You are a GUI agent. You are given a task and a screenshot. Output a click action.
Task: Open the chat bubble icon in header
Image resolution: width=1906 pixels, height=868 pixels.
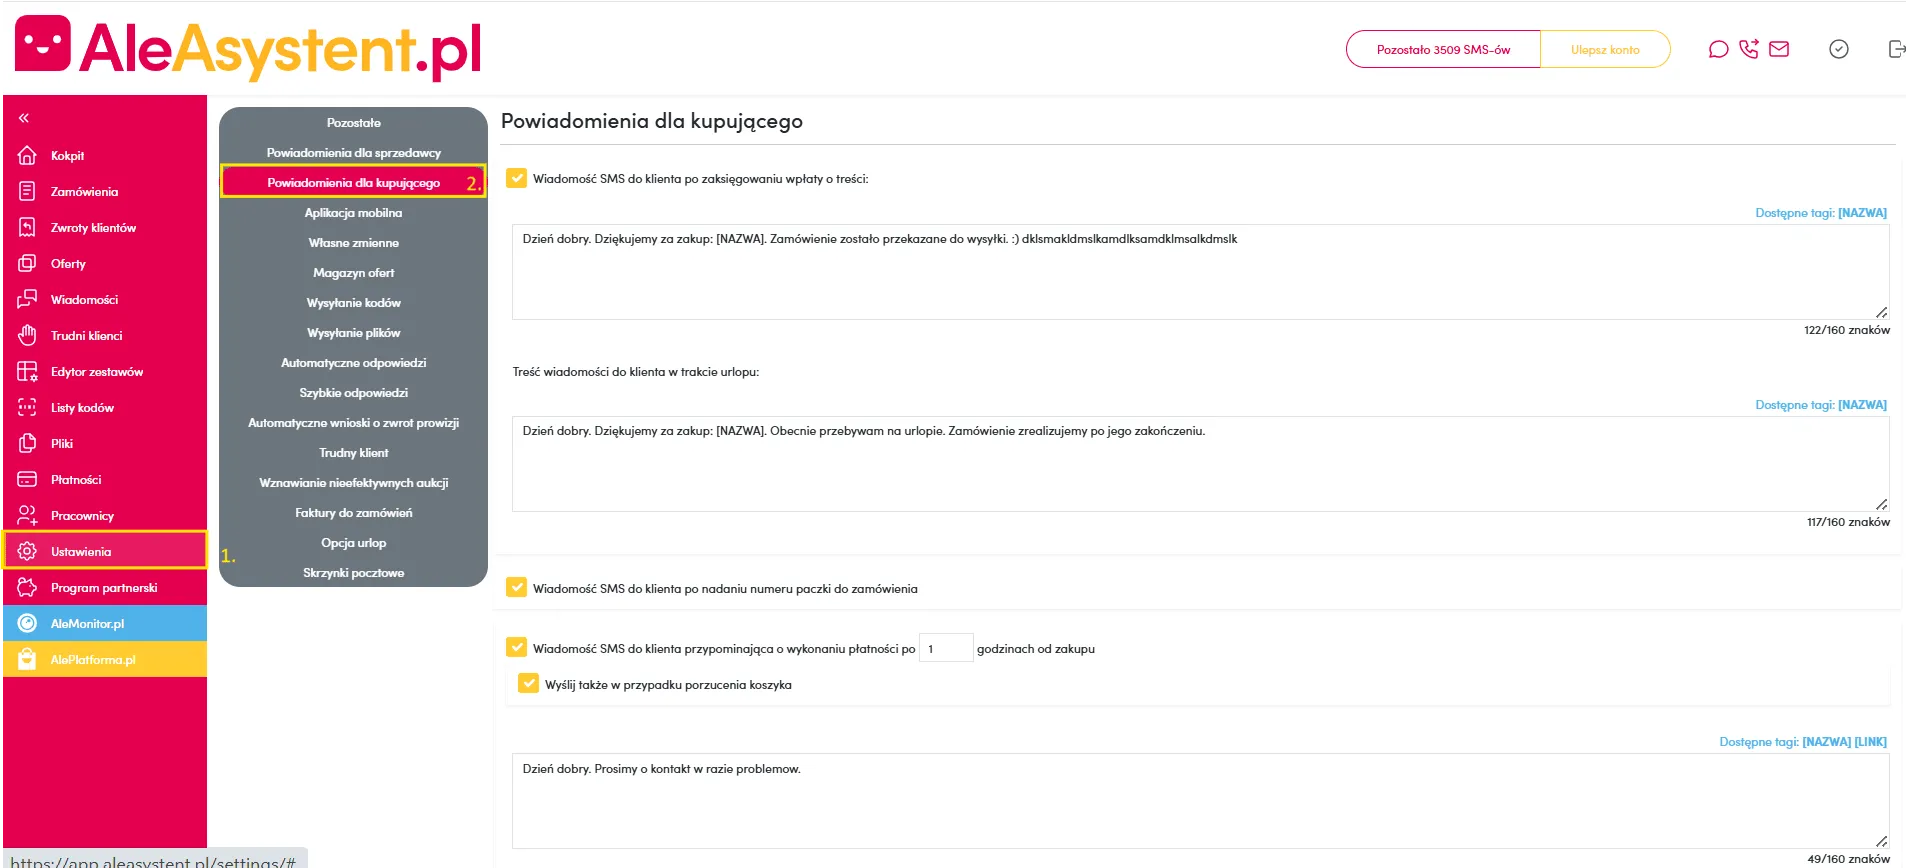1718,49
